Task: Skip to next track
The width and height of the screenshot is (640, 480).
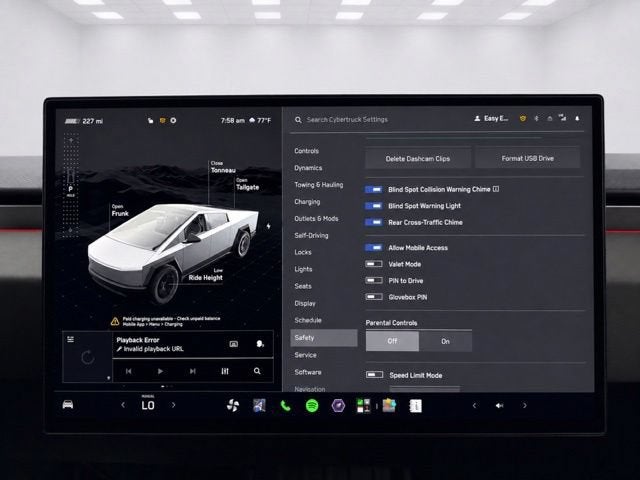Action: tap(193, 371)
